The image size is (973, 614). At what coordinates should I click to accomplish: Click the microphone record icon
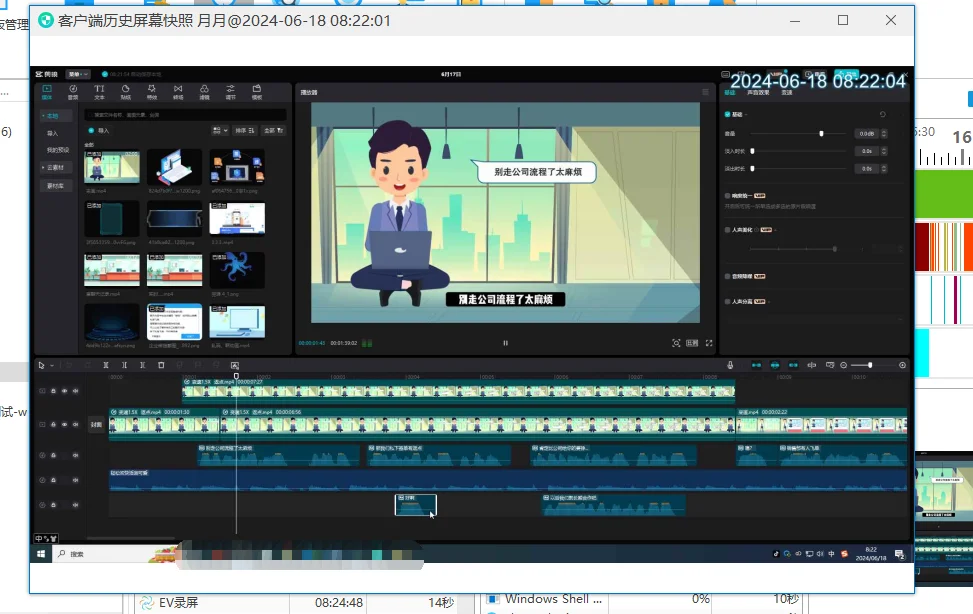point(730,365)
